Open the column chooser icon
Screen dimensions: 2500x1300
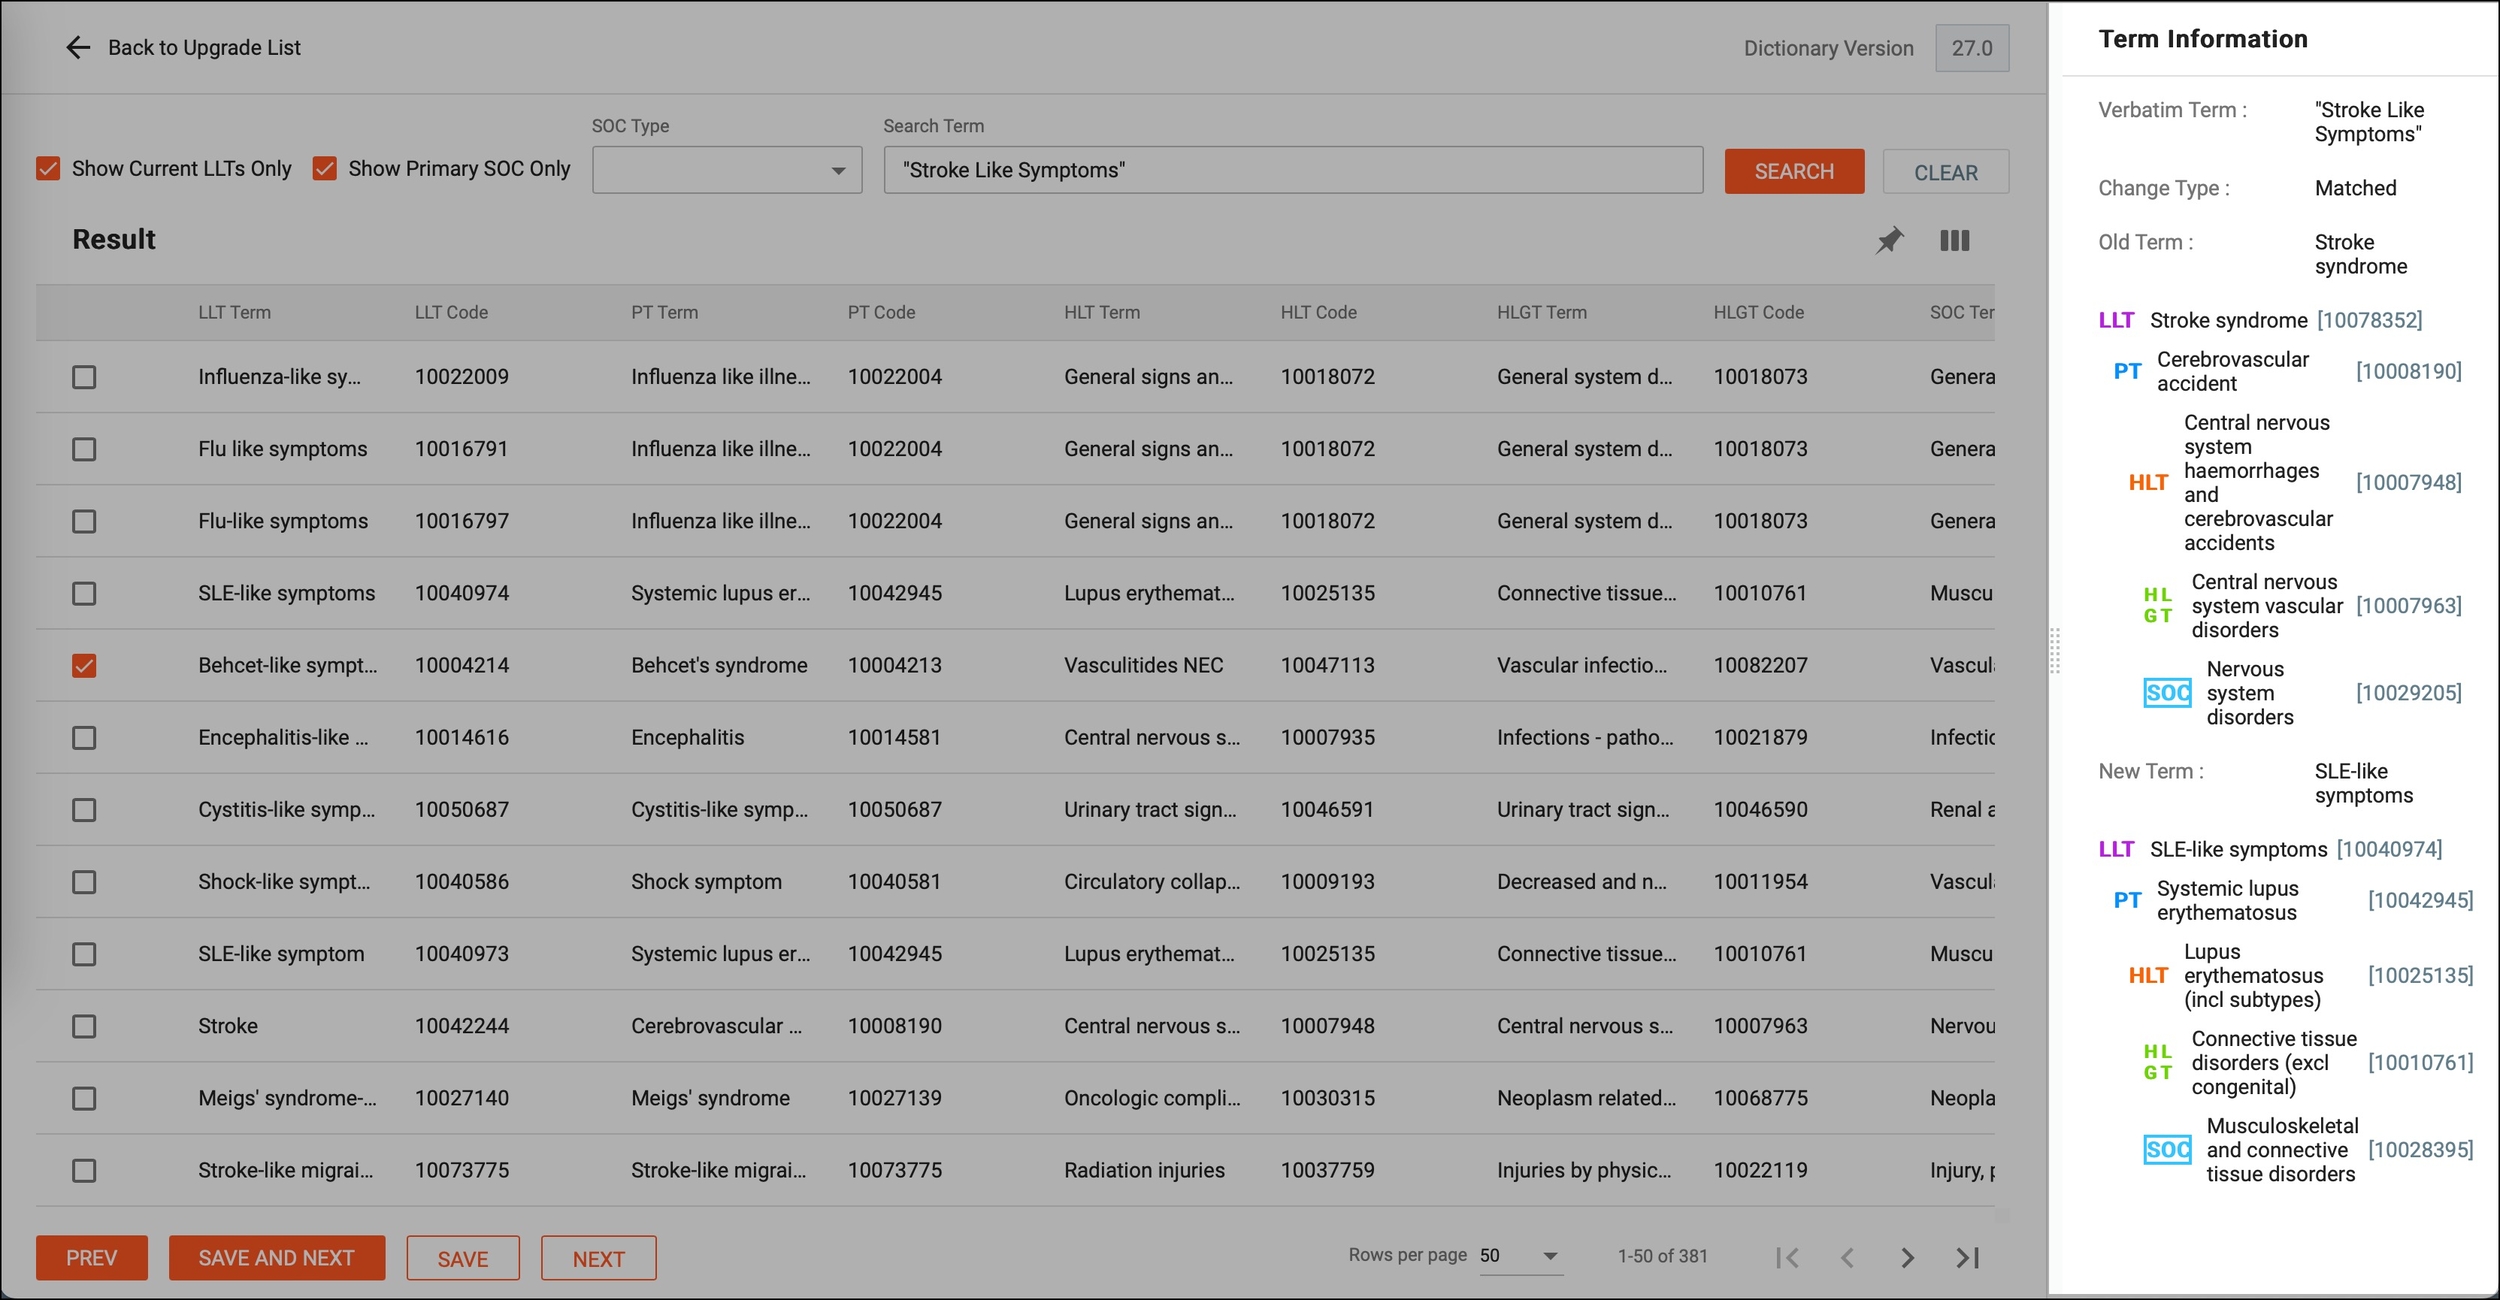click(1954, 240)
